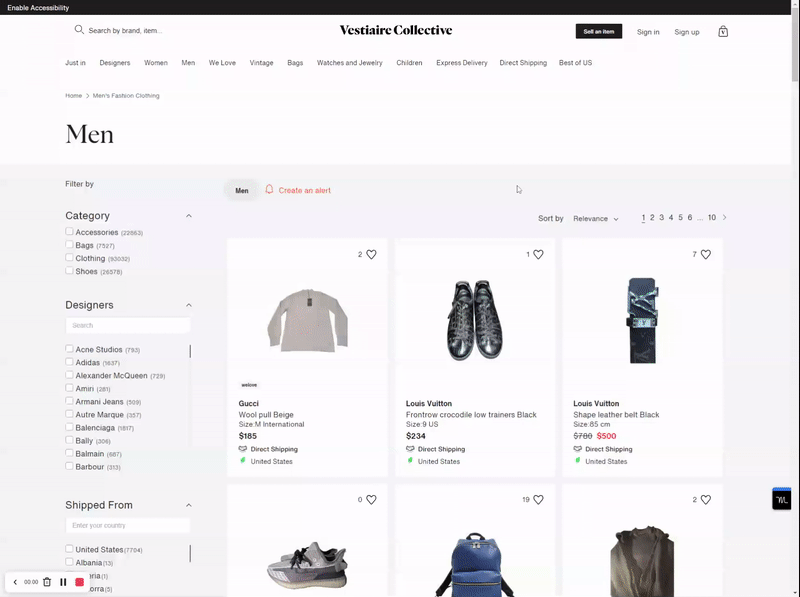800x597 pixels.
Task: Click the Men filter chip
Action: [242, 190]
